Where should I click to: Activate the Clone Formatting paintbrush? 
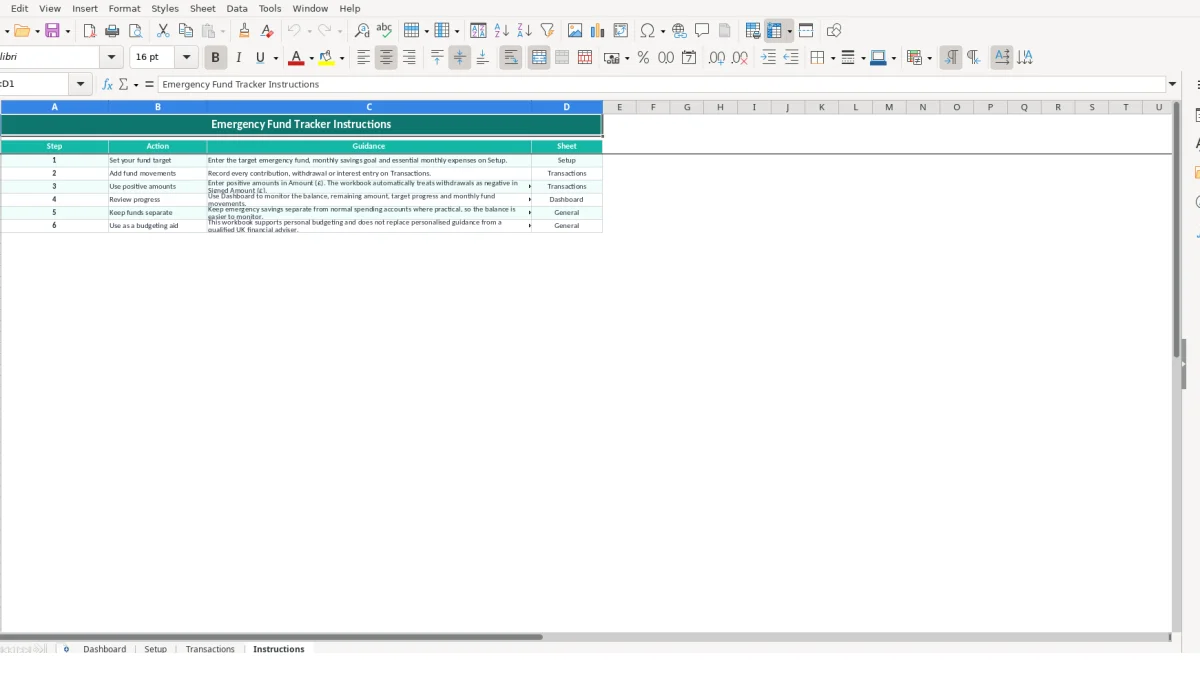click(x=244, y=31)
